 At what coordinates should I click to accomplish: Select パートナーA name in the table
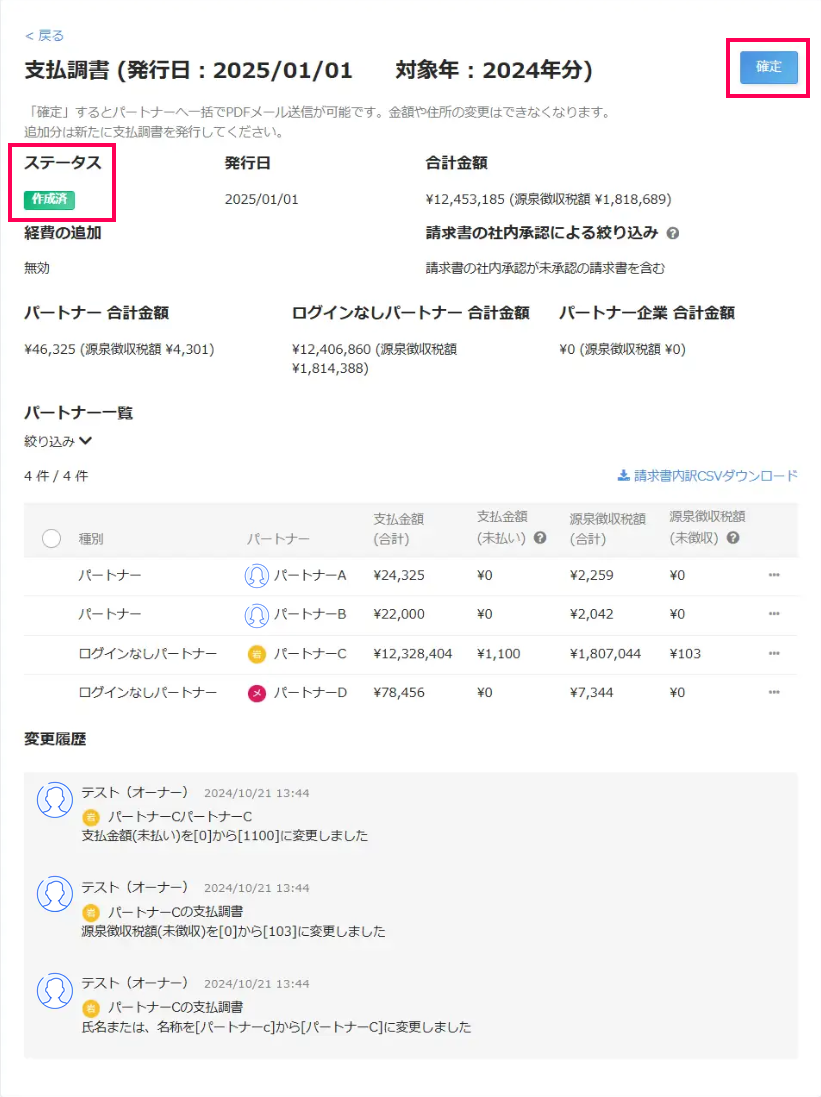(310, 575)
